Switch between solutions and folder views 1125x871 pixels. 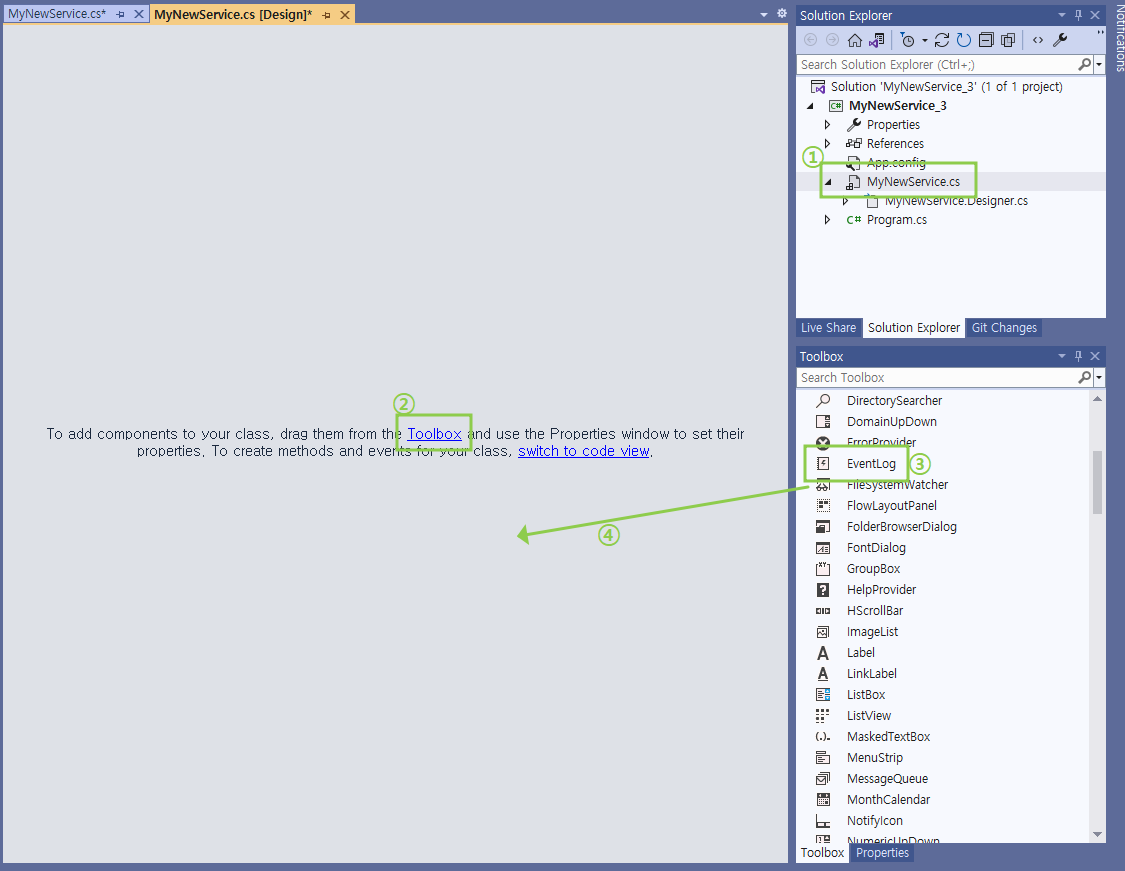point(877,40)
